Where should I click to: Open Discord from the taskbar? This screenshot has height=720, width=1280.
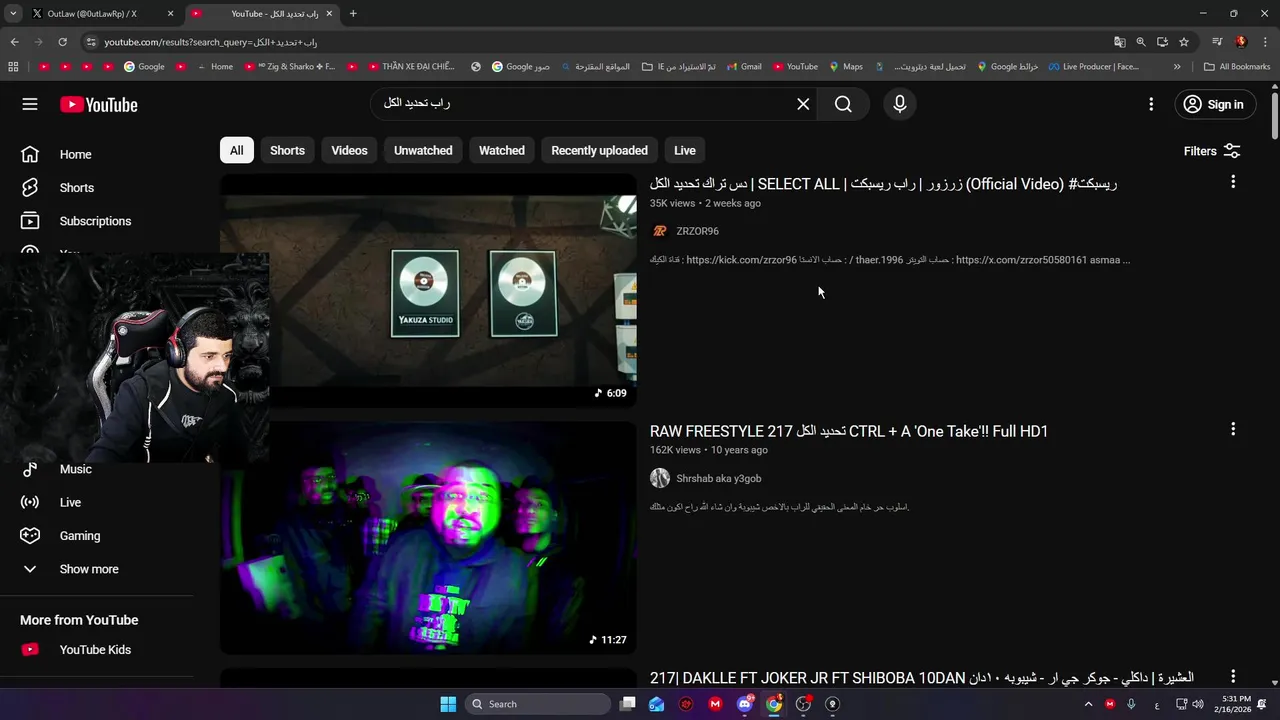point(745,704)
